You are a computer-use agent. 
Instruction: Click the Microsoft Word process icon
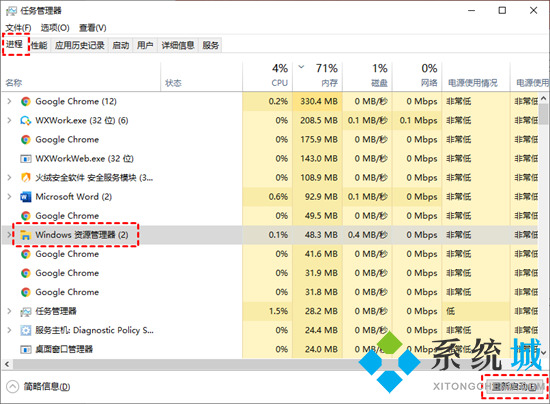(26, 197)
